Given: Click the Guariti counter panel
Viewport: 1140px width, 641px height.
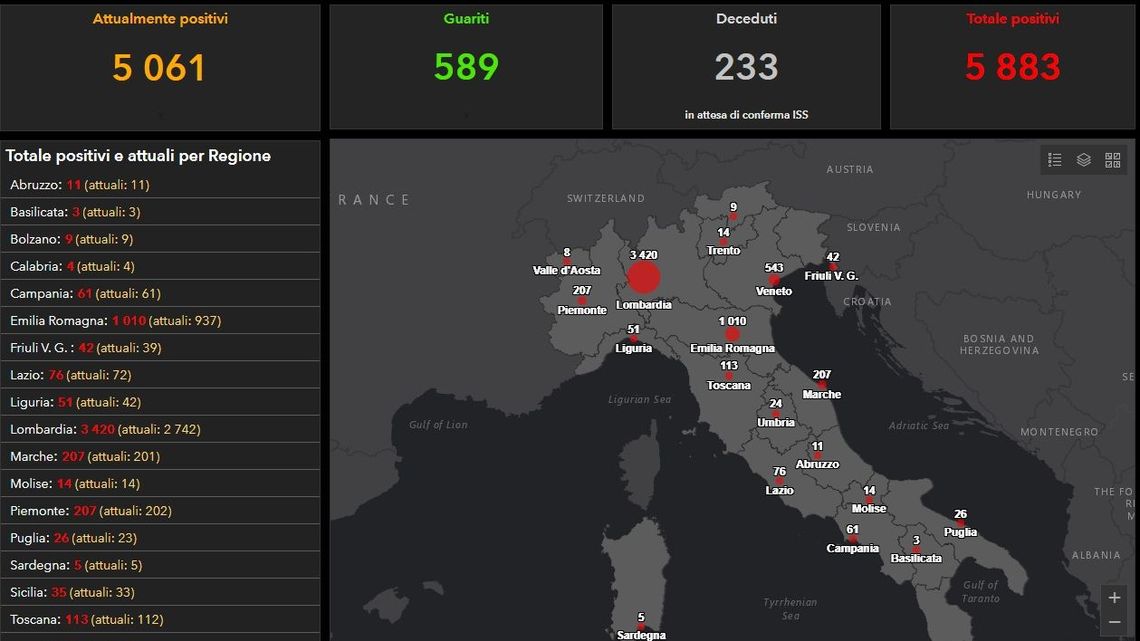Looking at the screenshot, I should tap(466, 67).
